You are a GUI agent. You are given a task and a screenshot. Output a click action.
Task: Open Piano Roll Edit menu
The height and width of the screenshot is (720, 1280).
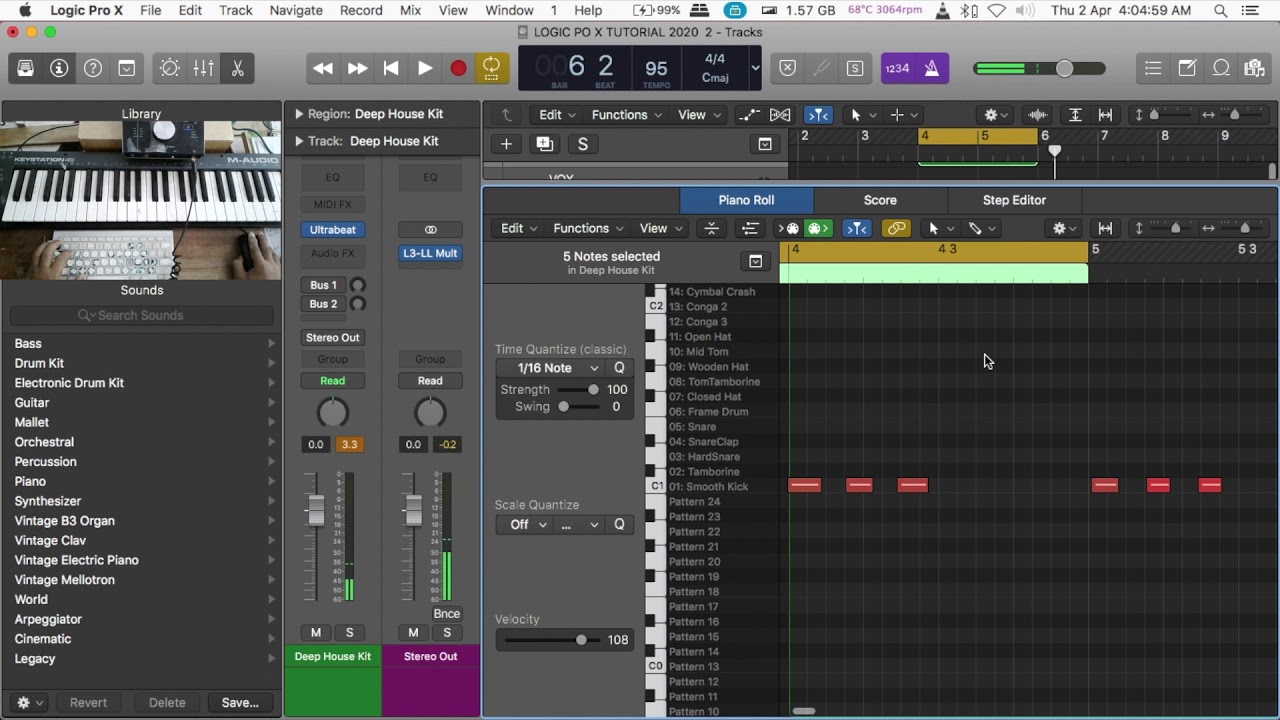[519, 228]
